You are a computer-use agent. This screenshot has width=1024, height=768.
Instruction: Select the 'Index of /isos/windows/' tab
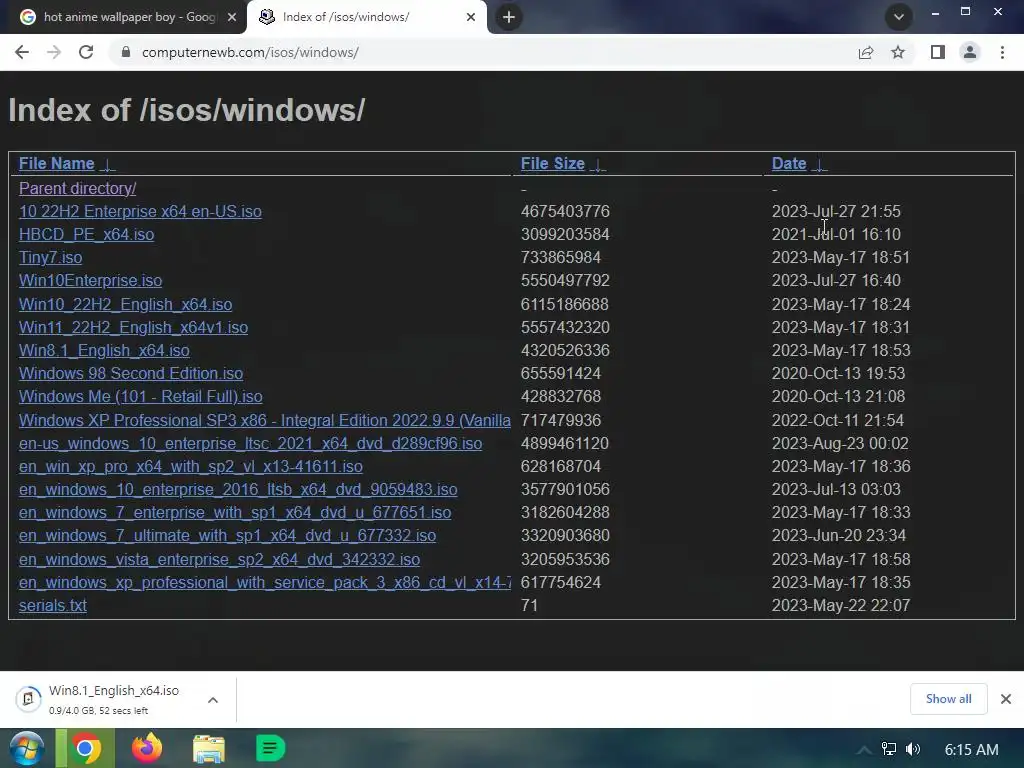tap(367, 17)
